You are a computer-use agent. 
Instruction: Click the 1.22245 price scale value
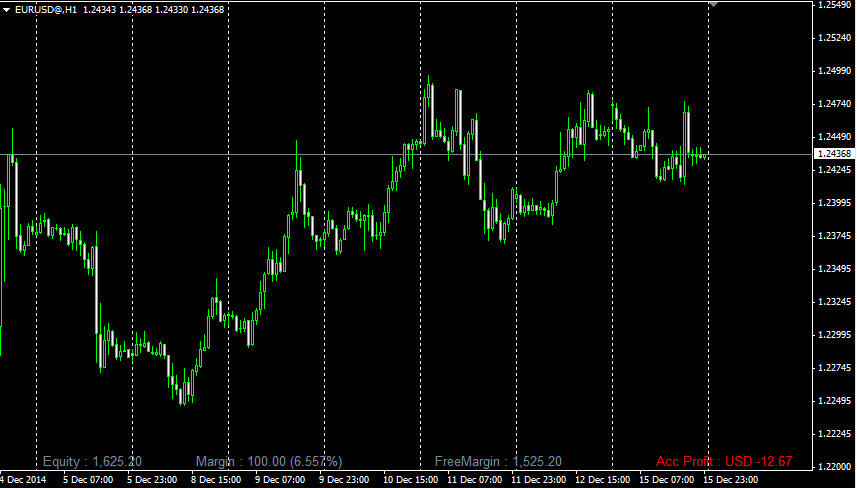(x=834, y=434)
